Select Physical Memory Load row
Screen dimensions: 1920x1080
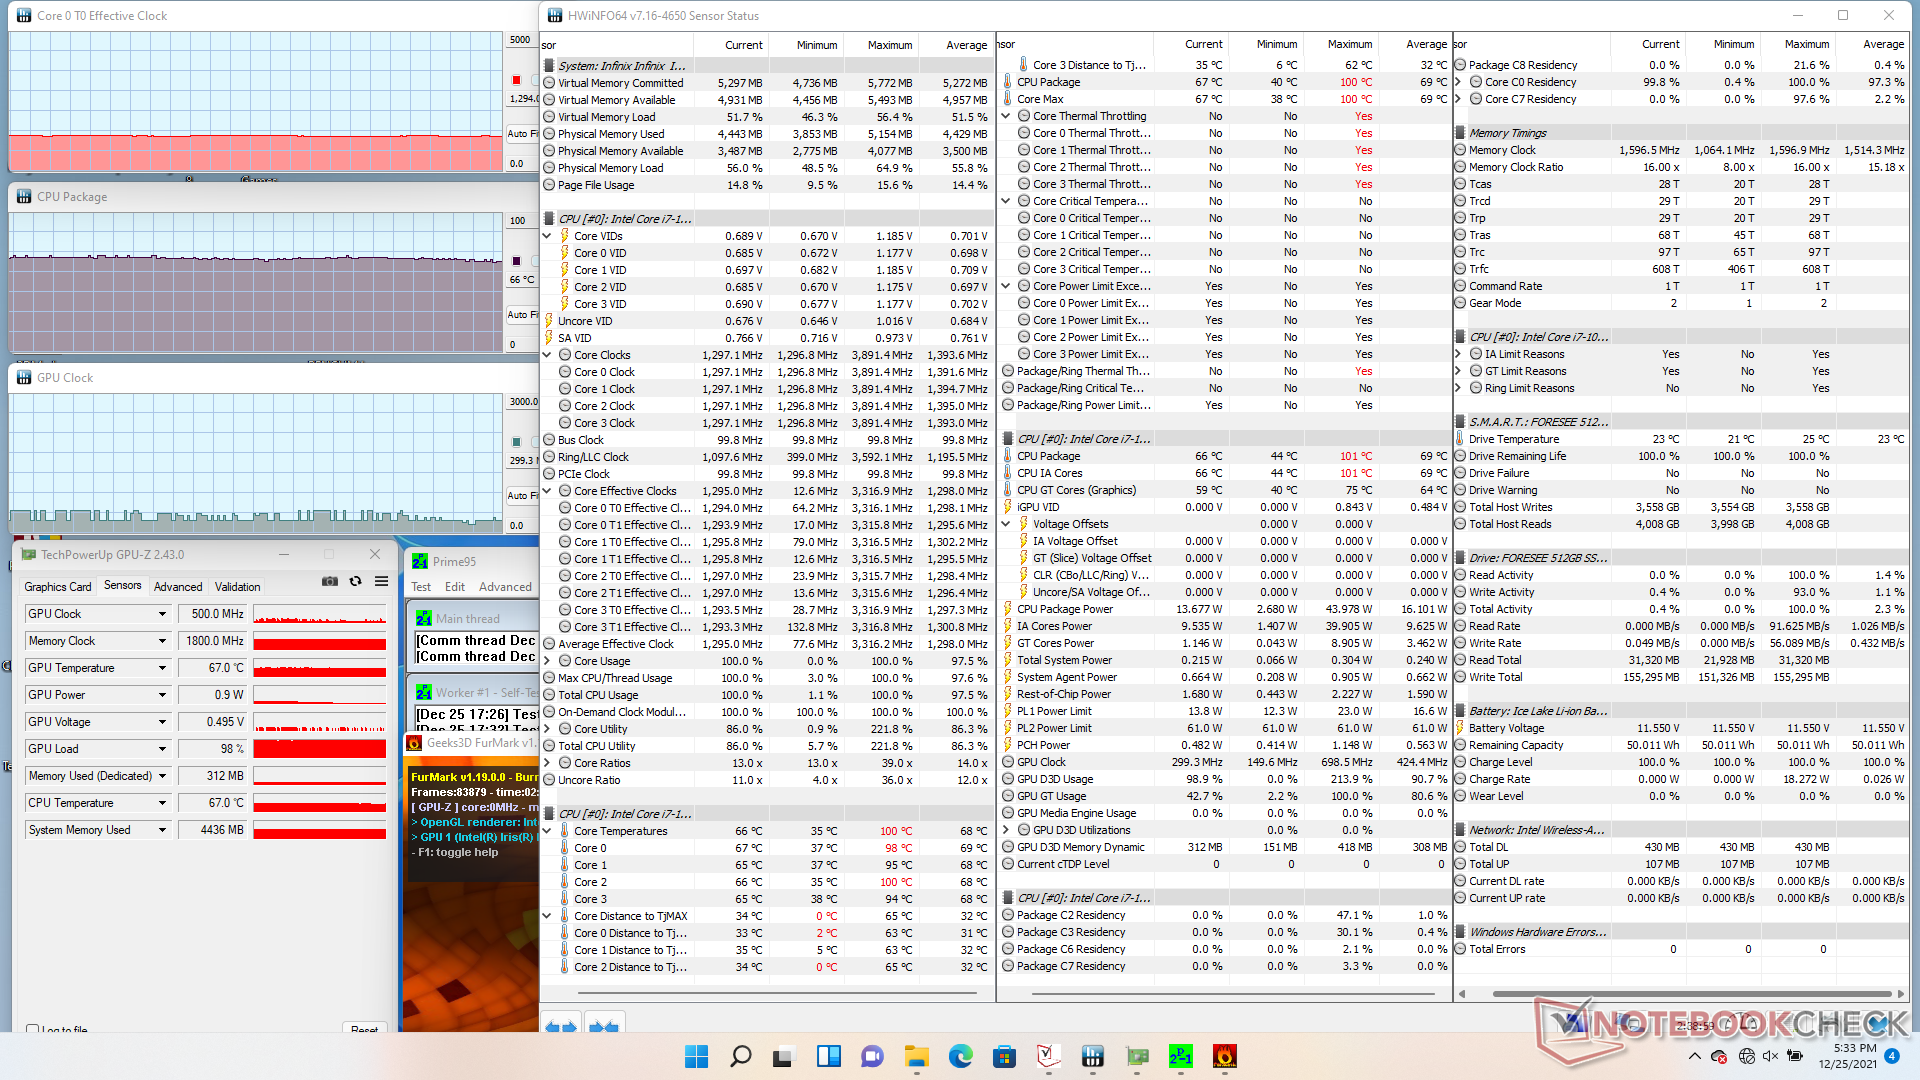(x=767, y=168)
